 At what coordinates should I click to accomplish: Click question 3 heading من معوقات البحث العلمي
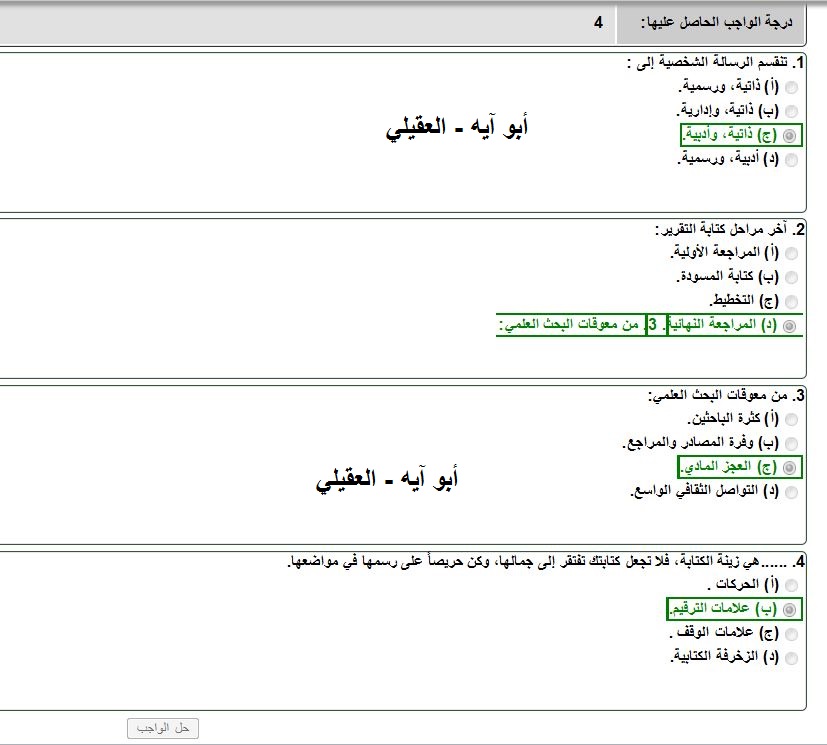click(718, 395)
